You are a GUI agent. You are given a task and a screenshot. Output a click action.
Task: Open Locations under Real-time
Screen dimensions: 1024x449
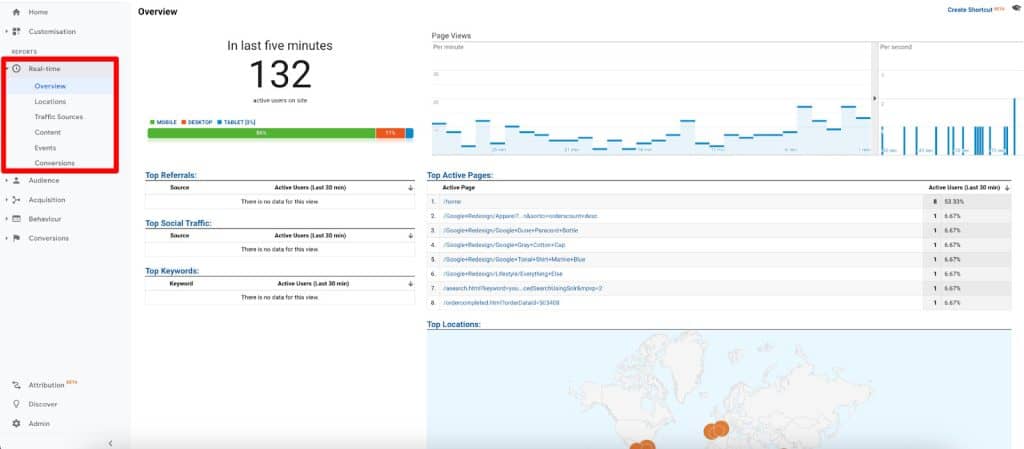(50, 102)
